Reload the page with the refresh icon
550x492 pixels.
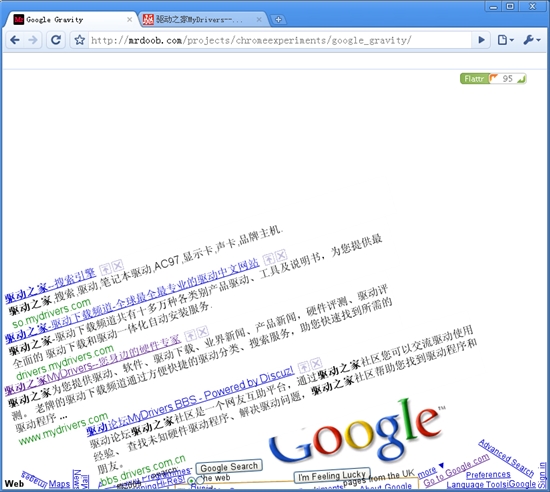pos(56,40)
